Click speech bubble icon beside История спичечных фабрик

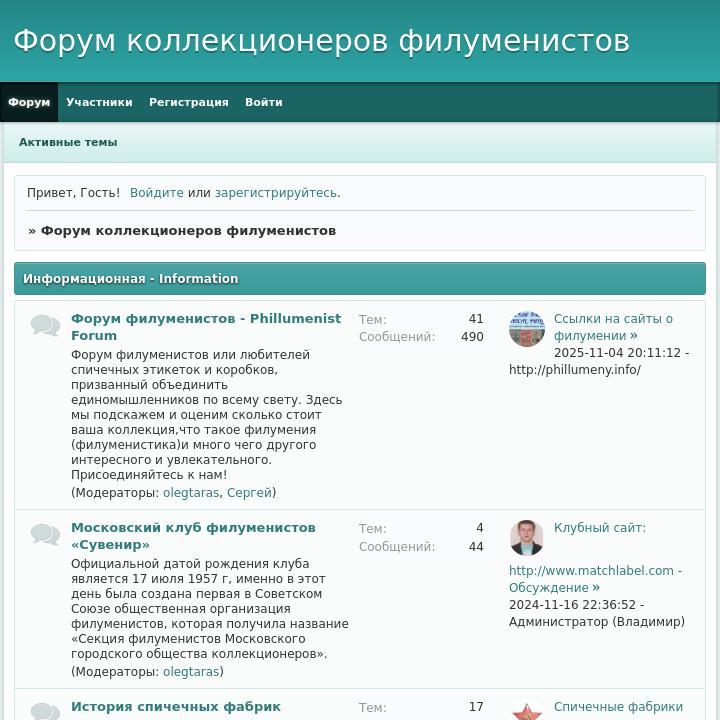click(45, 711)
